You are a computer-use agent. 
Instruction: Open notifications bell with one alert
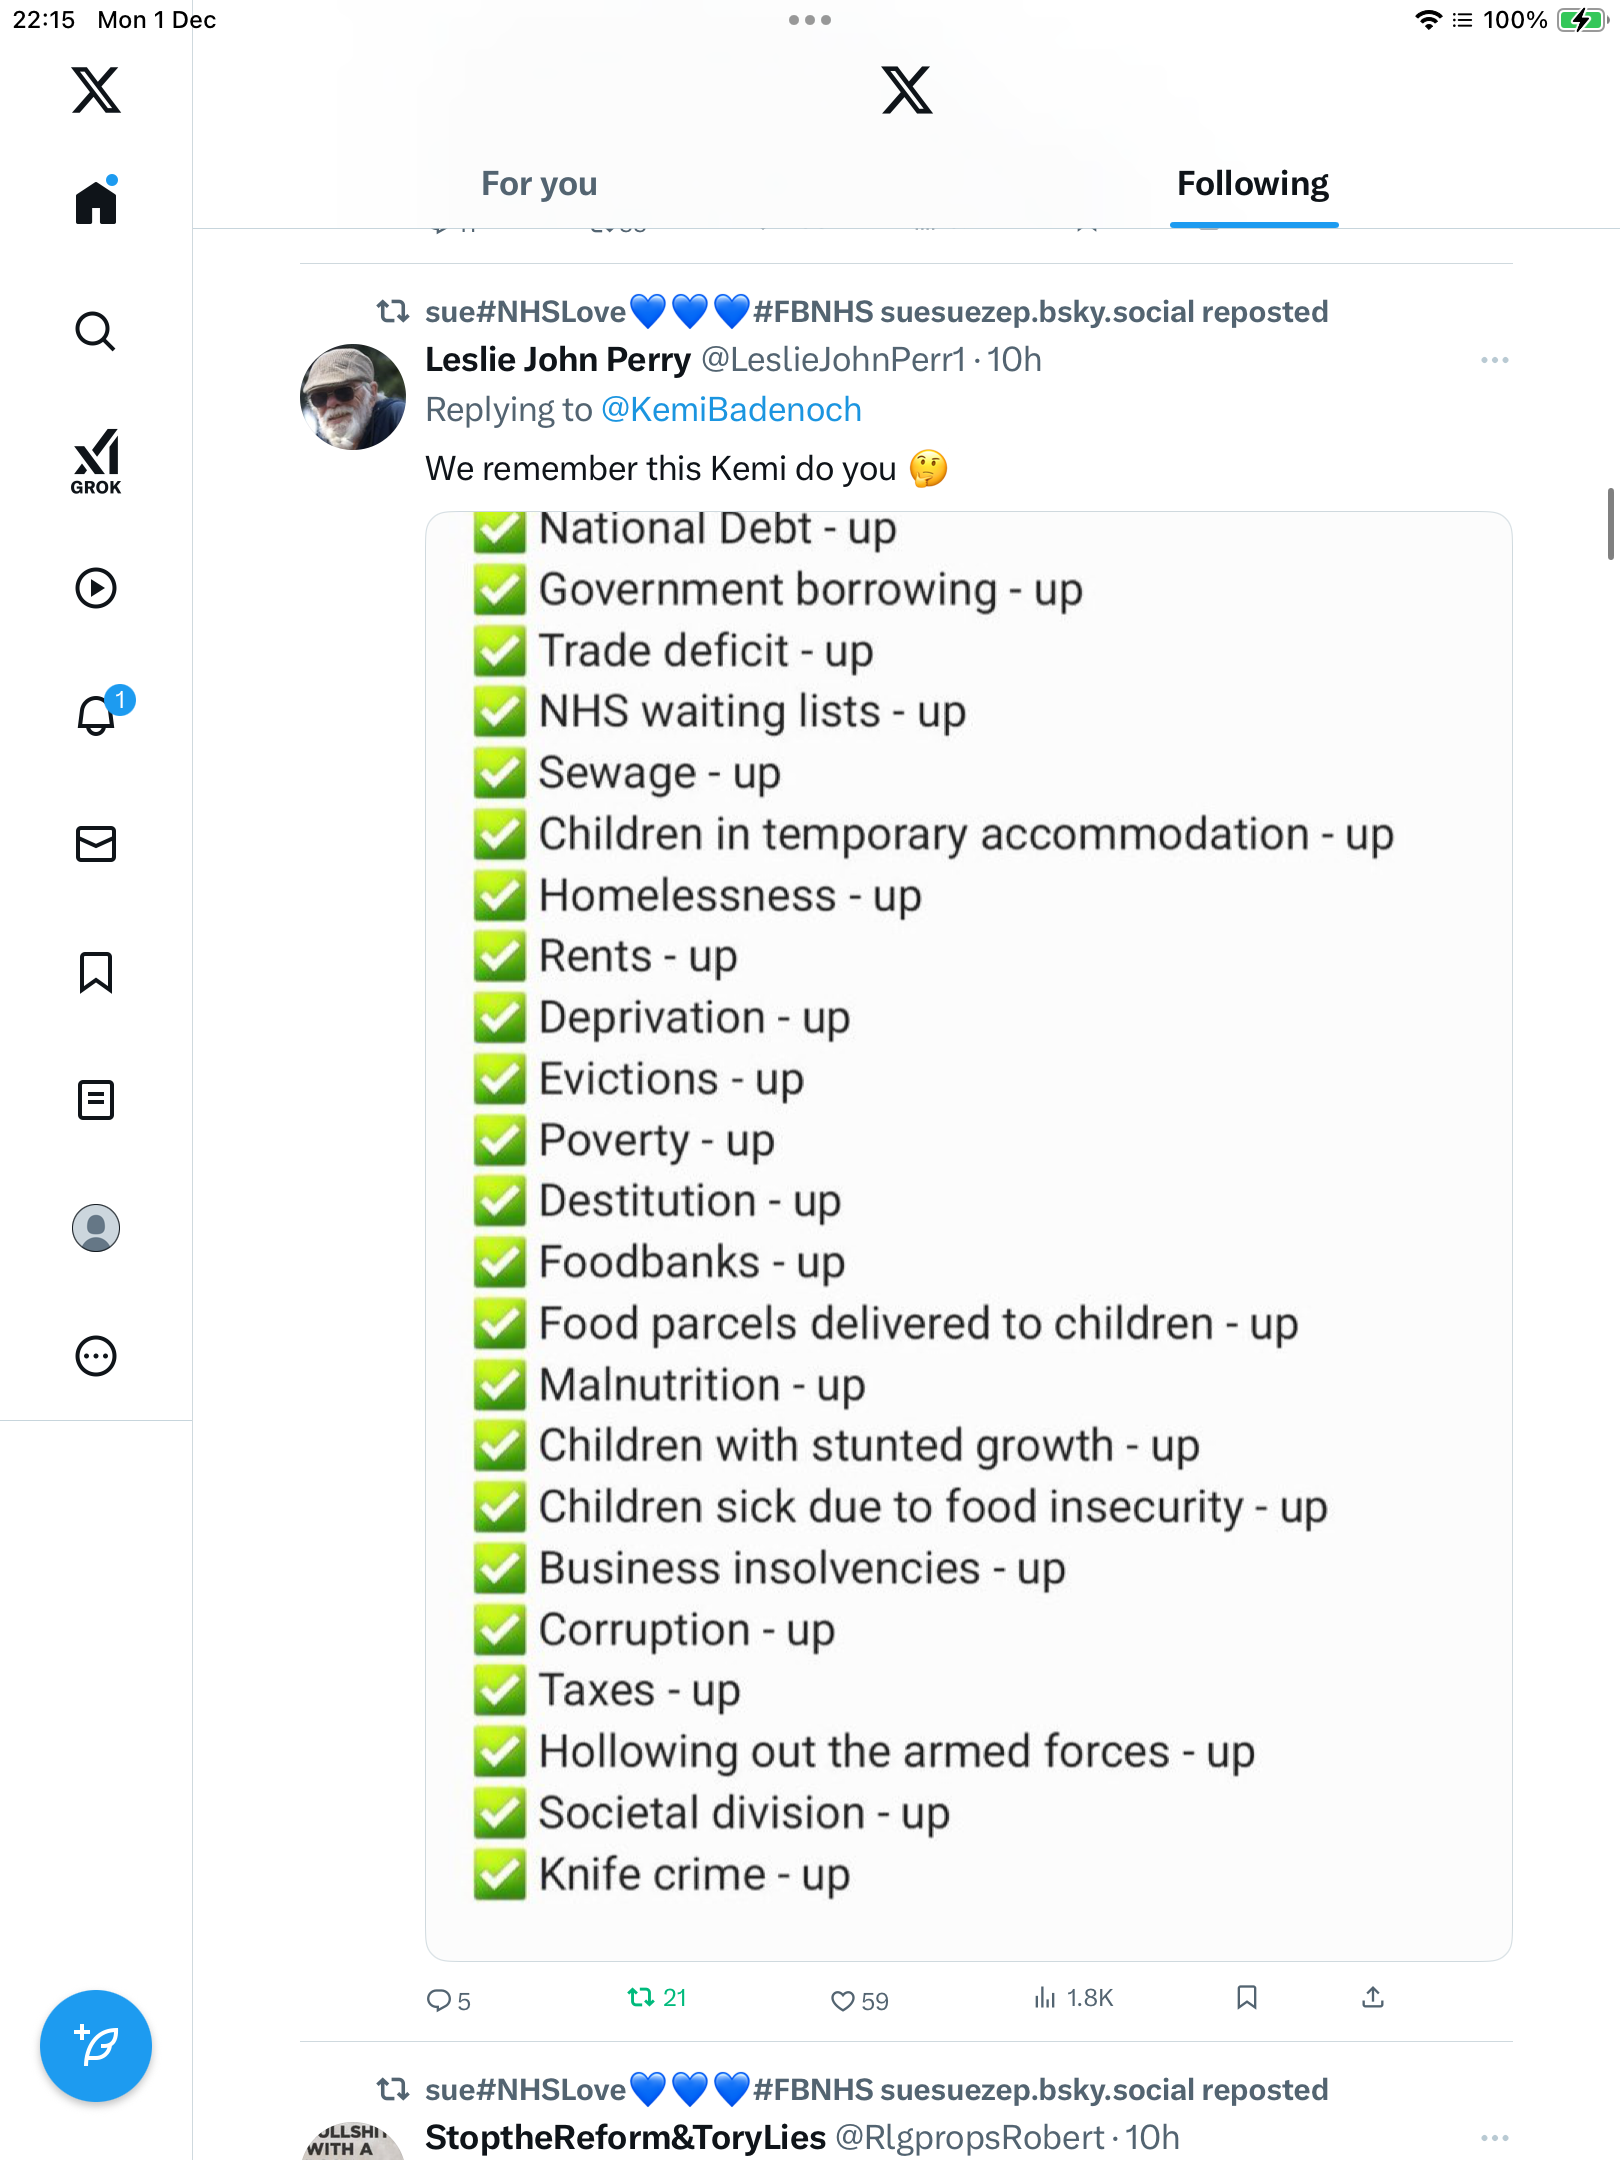(x=98, y=715)
